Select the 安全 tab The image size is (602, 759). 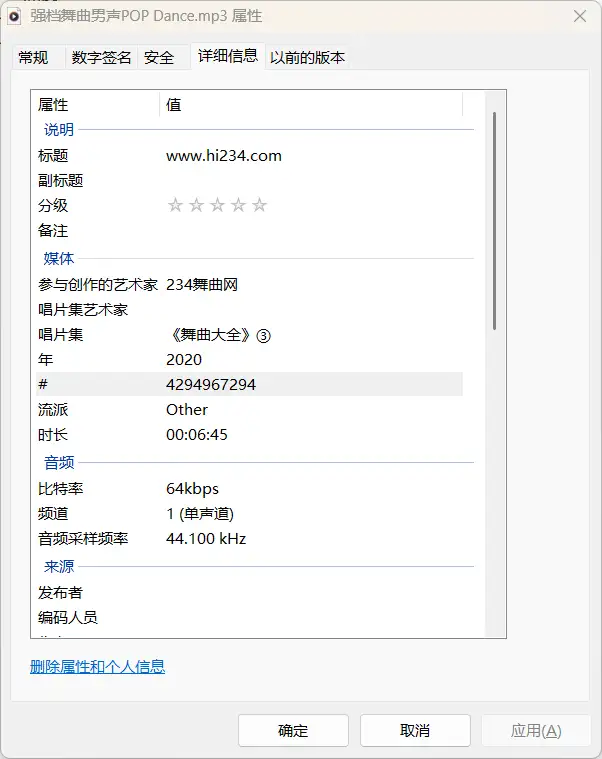pyautogui.click(x=159, y=58)
